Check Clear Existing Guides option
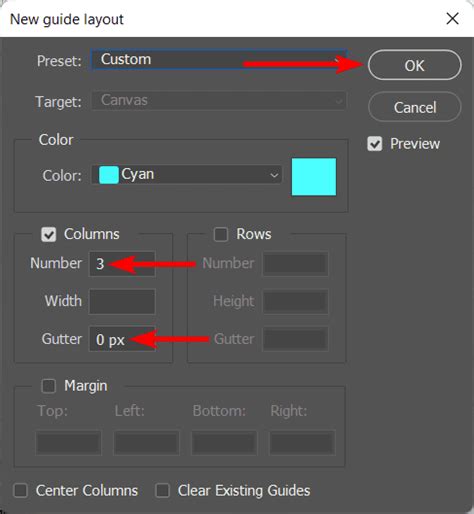474x514 pixels. click(x=163, y=491)
